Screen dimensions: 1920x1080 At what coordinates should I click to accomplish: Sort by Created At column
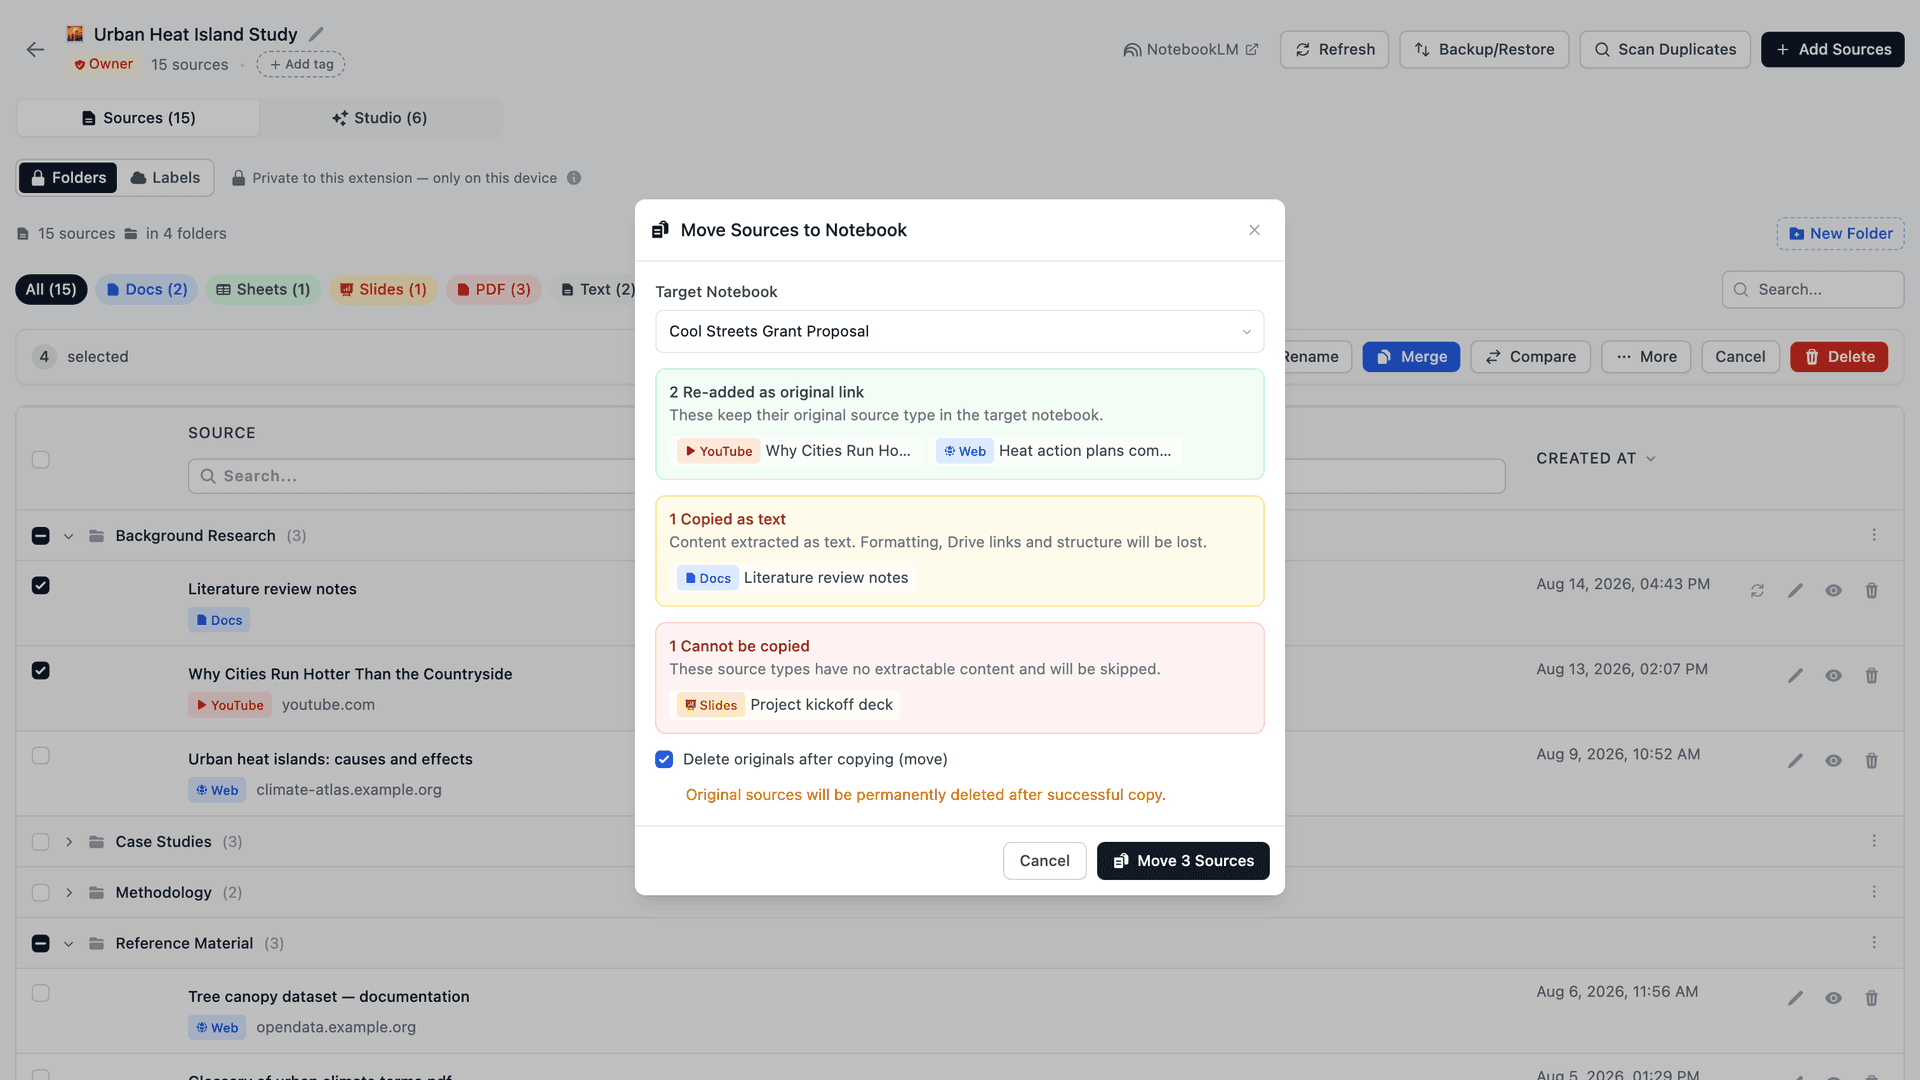(x=1596, y=458)
